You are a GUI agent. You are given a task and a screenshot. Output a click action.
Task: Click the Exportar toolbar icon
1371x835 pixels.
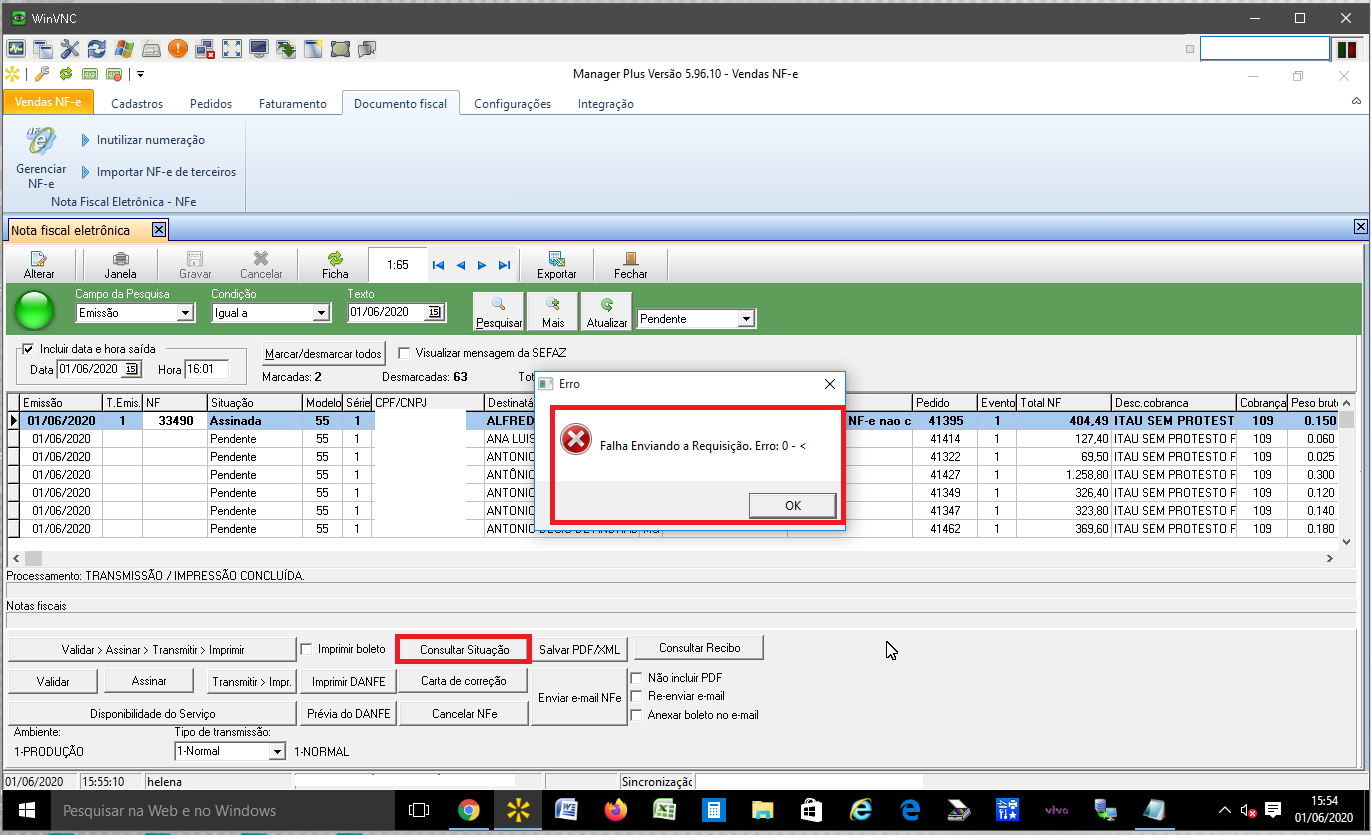click(x=556, y=265)
